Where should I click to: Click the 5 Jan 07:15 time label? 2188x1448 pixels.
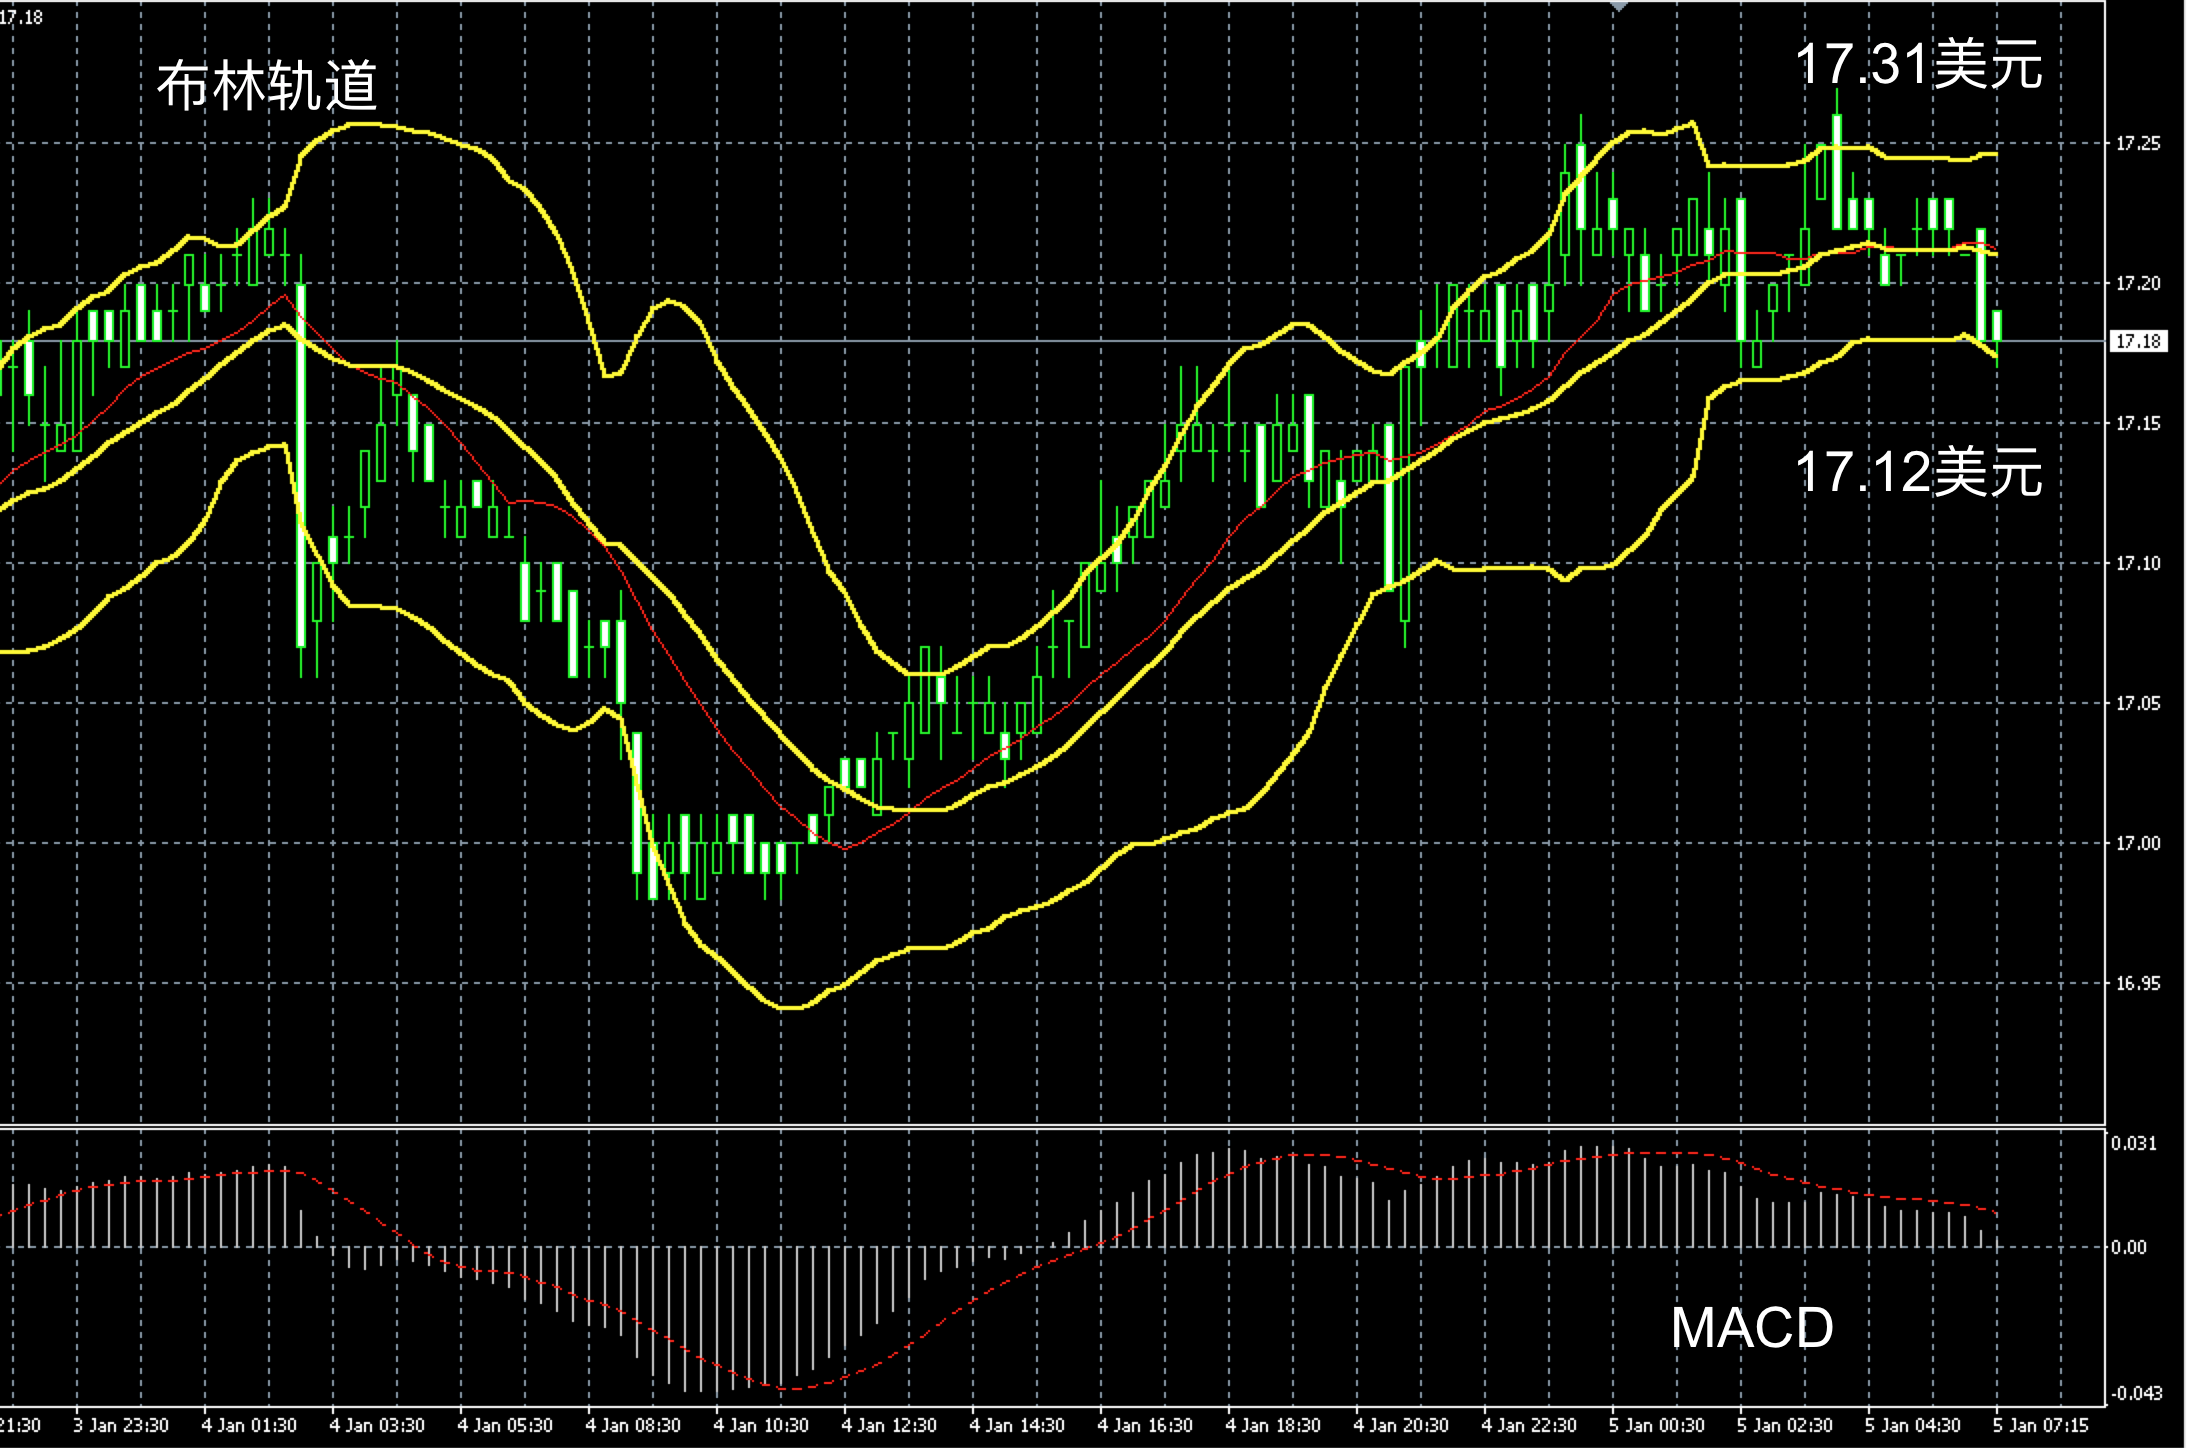point(2041,1425)
